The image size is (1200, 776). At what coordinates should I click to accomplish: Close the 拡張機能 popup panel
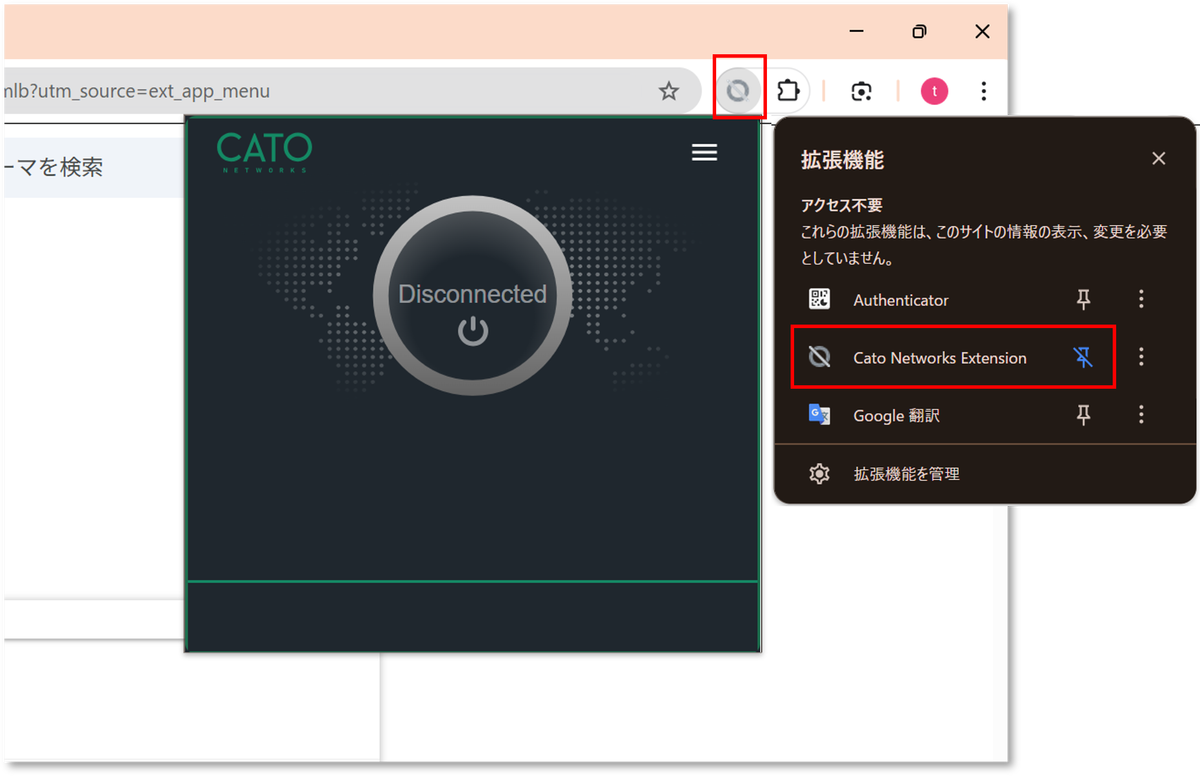pyautogui.click(x=1158, y=159)
